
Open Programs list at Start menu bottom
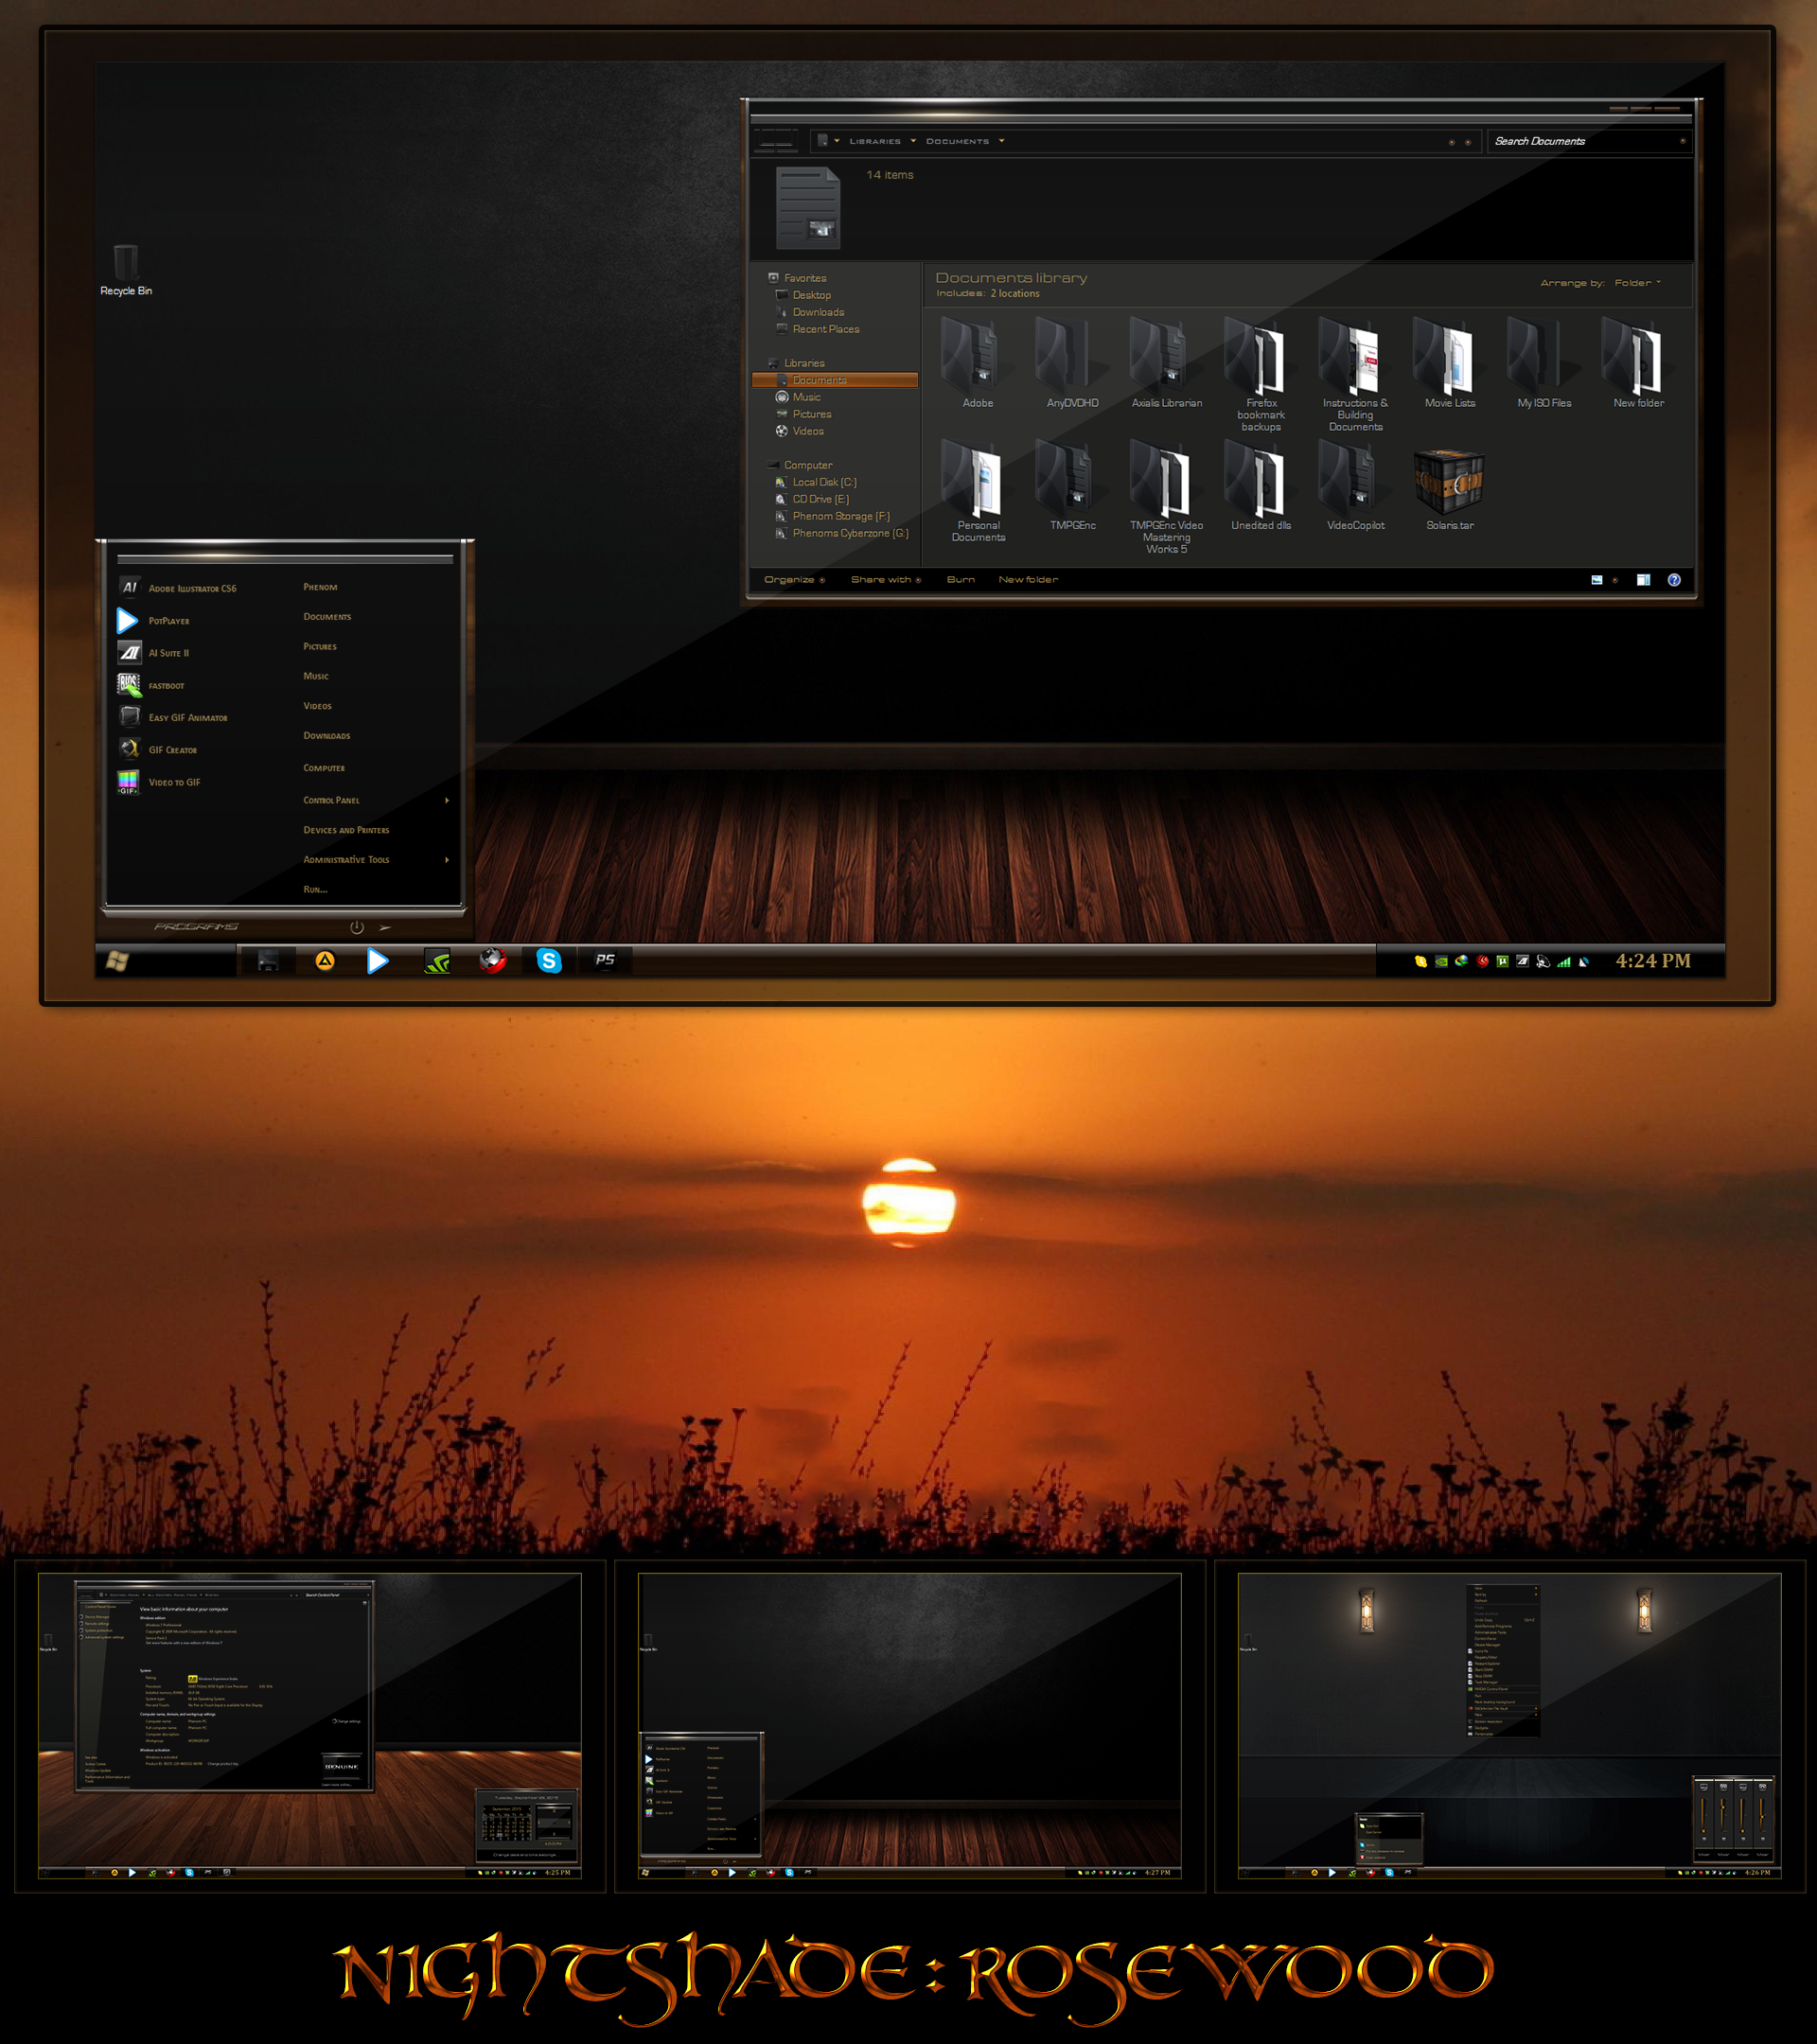196,927
